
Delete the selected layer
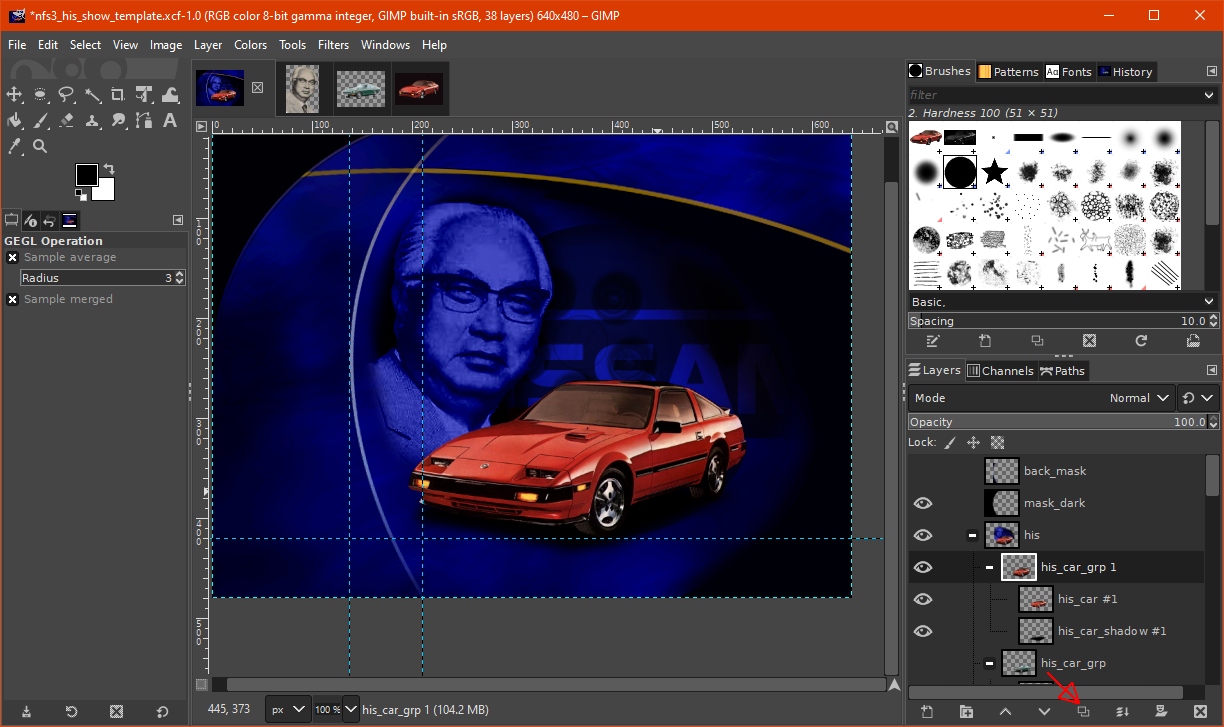(1200, 712)
